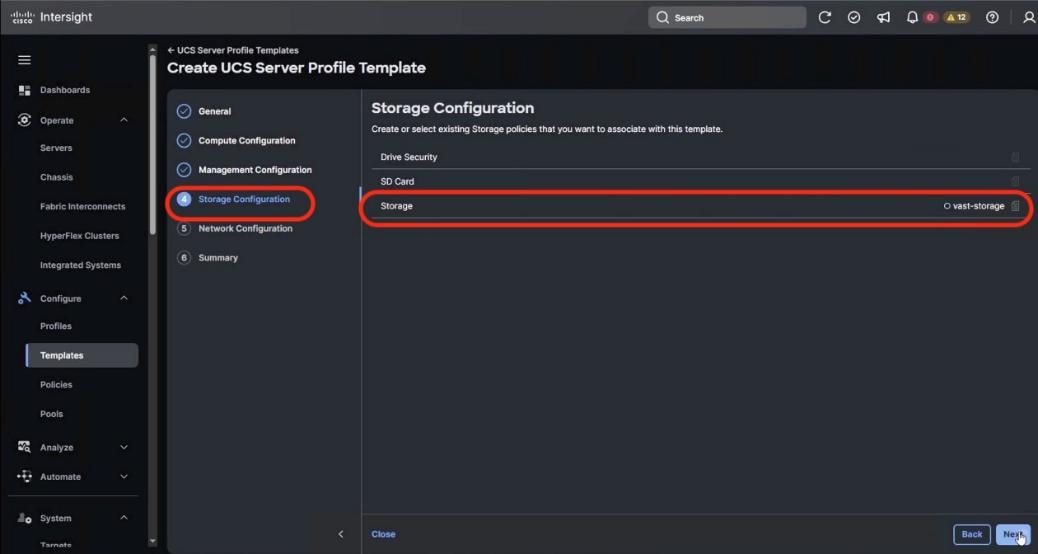Viewport: 1038px width, 554px height.
Task: Open the hamburger navigation menu
Action: pos(24,60)
